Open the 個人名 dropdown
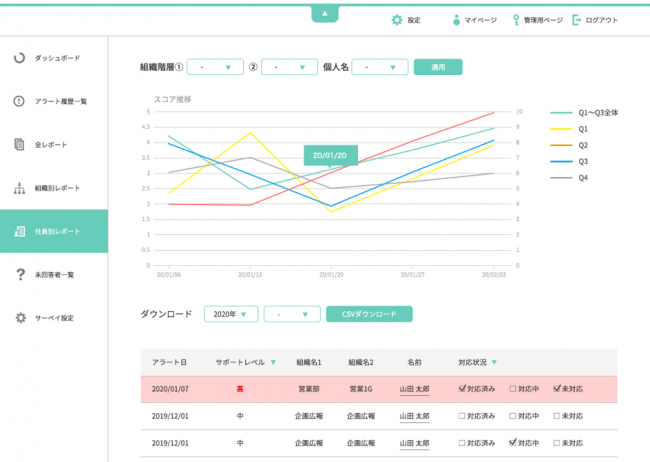Screen dimensions: 650x462 [380, 67]
